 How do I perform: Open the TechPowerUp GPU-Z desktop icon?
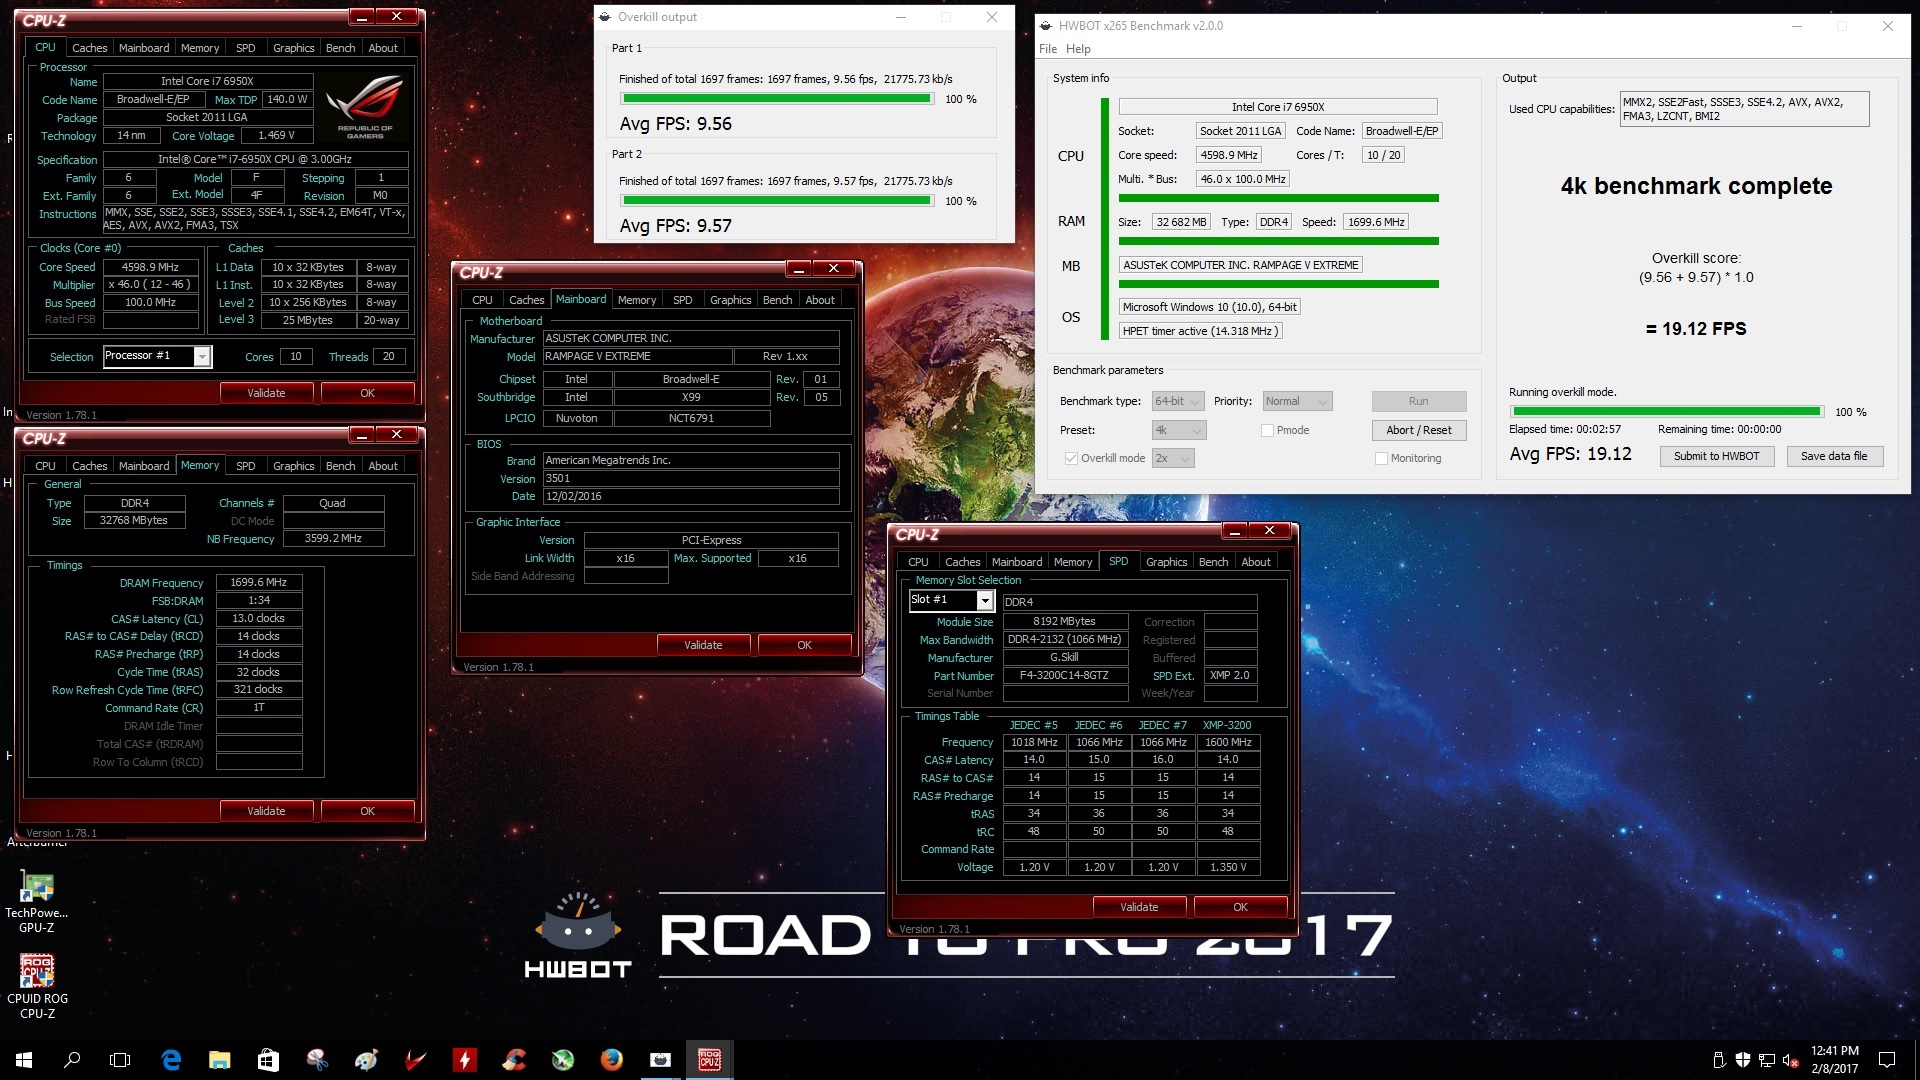click(x=37, y=903)
